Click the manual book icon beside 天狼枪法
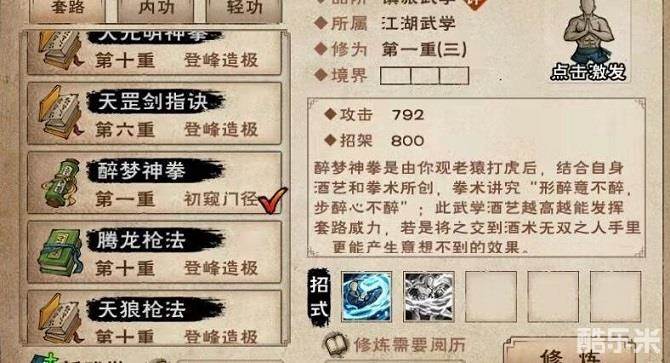This screenshot has width=670, height=363. point(59,318)
